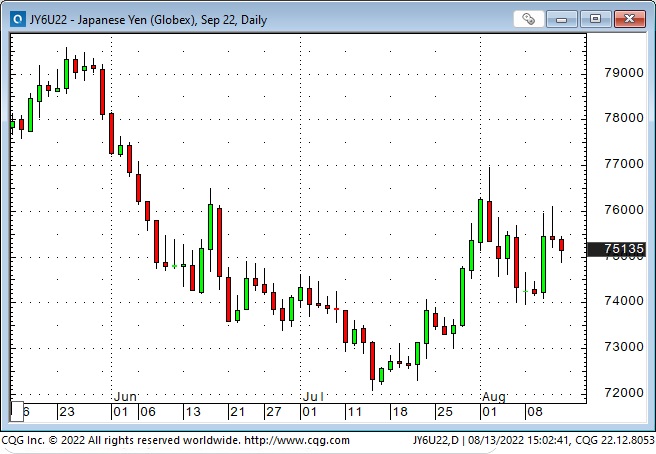Click the '27' date label on time axis
This screenshot has height=454, width=656.
point(274,412)
